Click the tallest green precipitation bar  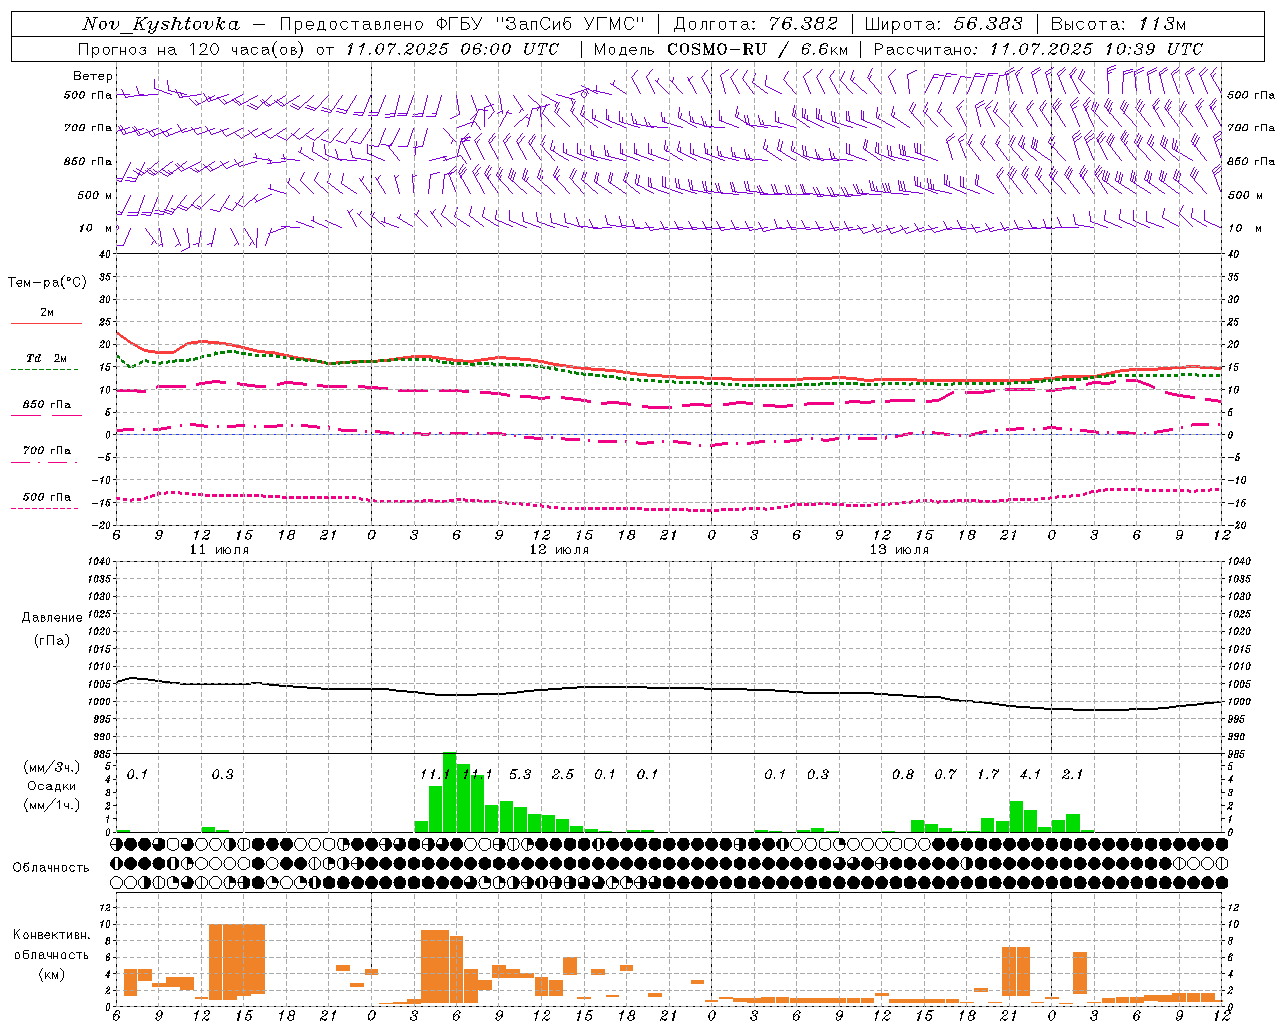[449, 792]
